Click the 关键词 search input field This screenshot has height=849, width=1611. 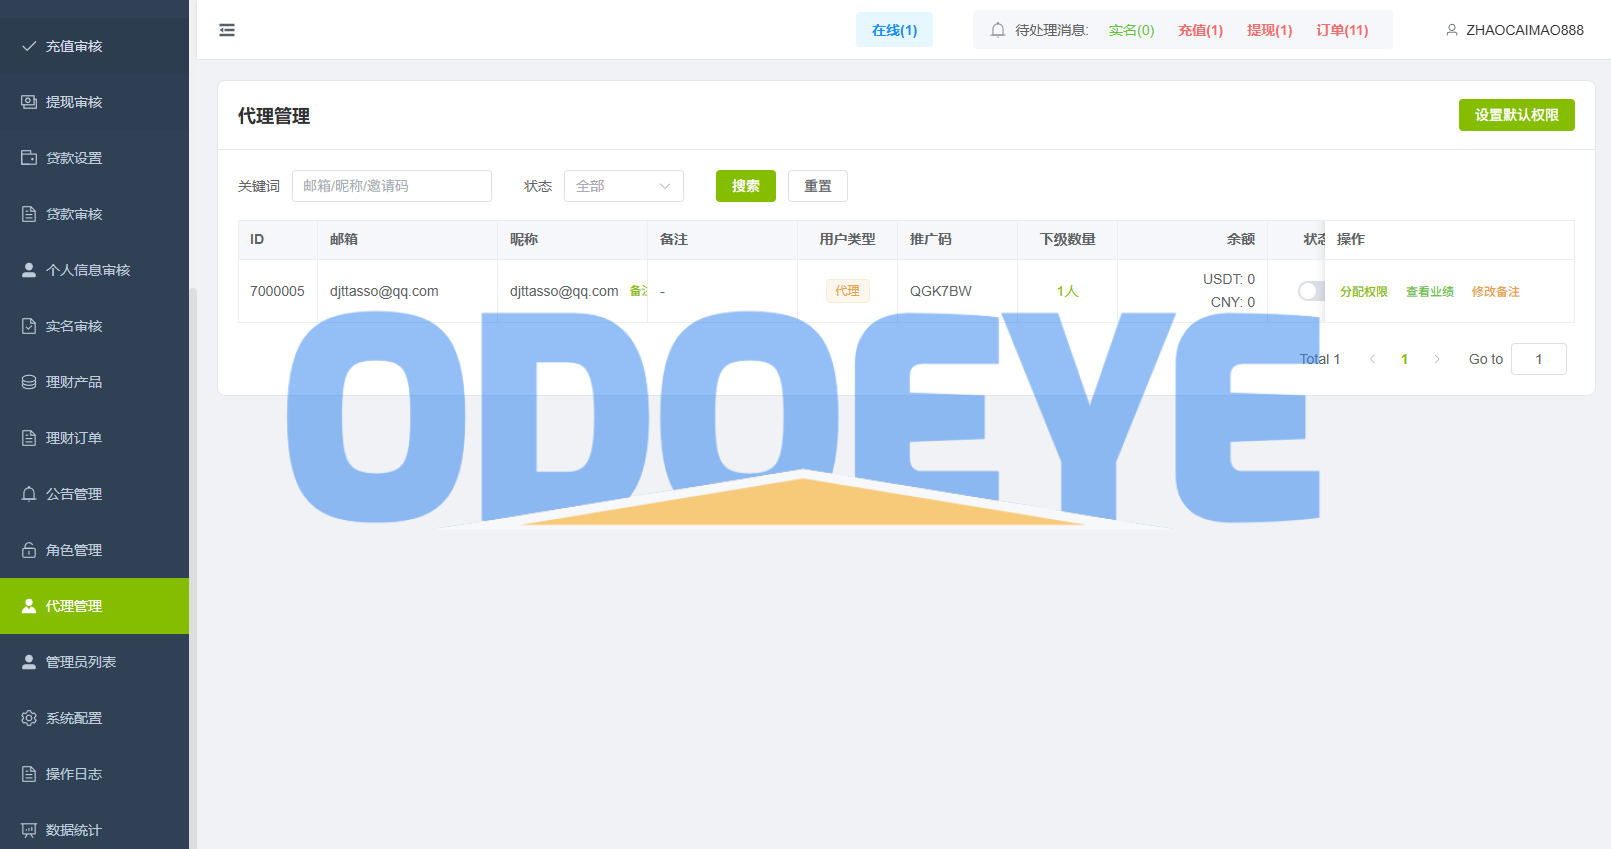[x=391, y=186]
